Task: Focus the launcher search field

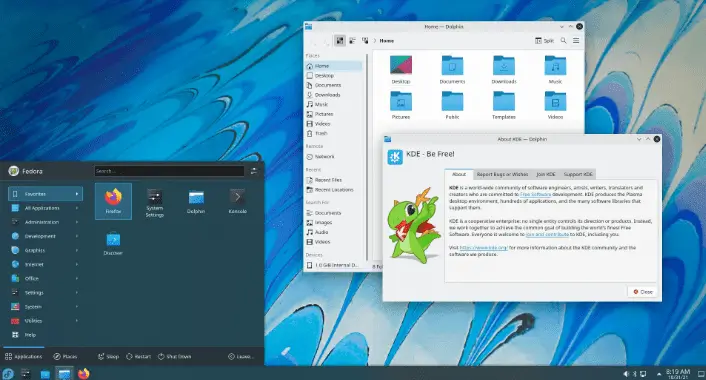Action: pos(169,171)
